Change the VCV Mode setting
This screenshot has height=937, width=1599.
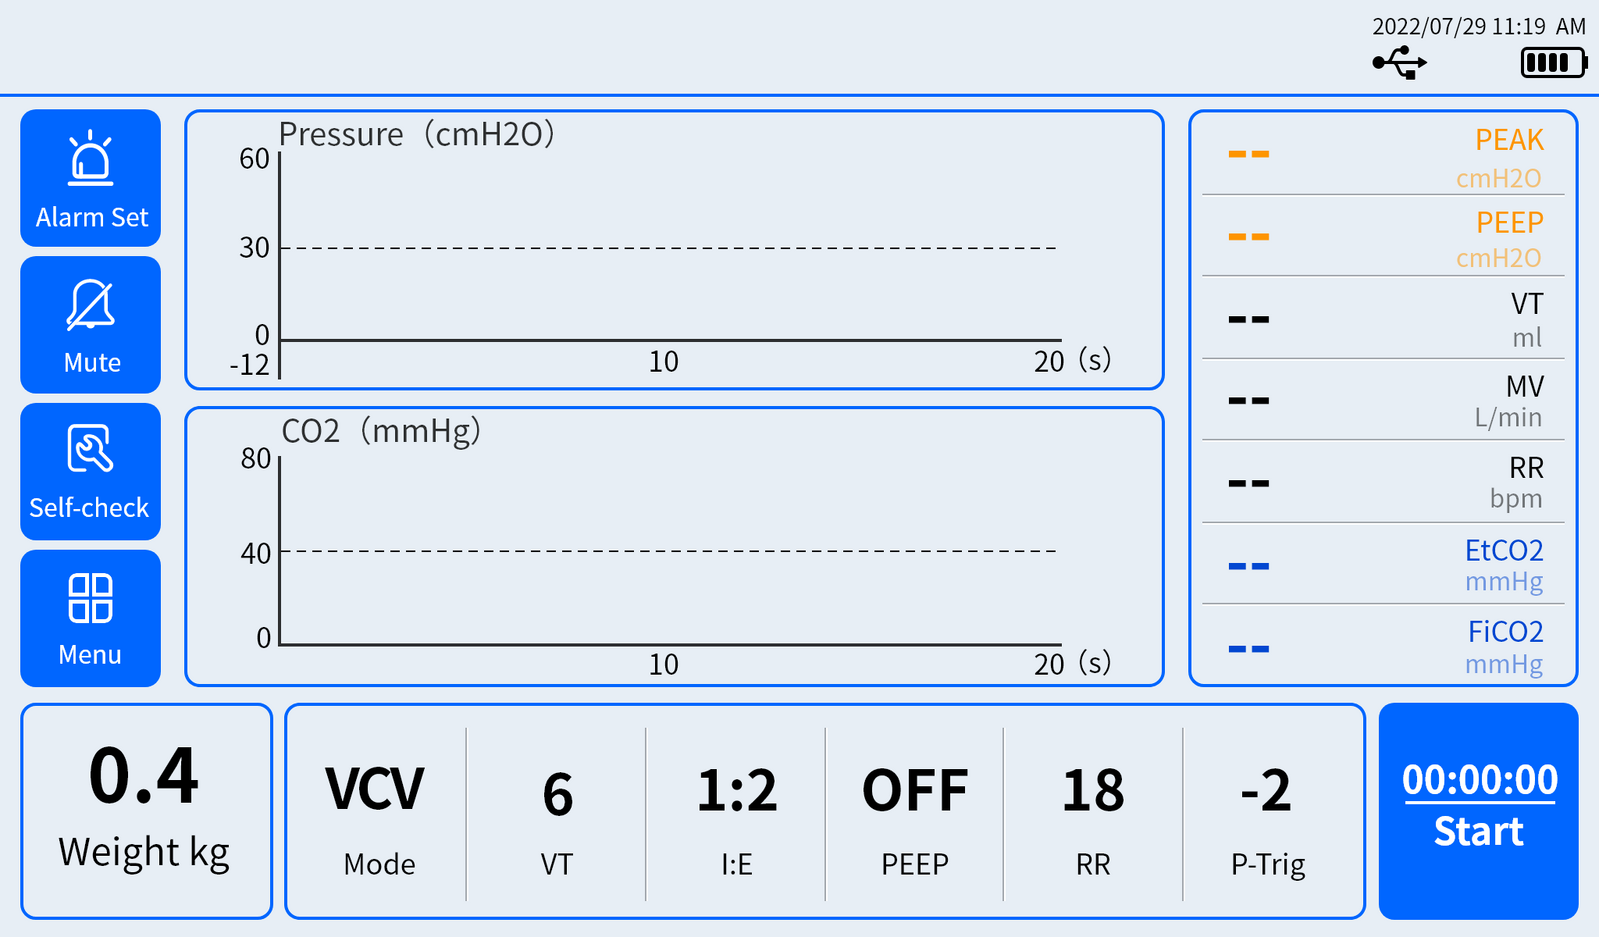click(376, 815)
